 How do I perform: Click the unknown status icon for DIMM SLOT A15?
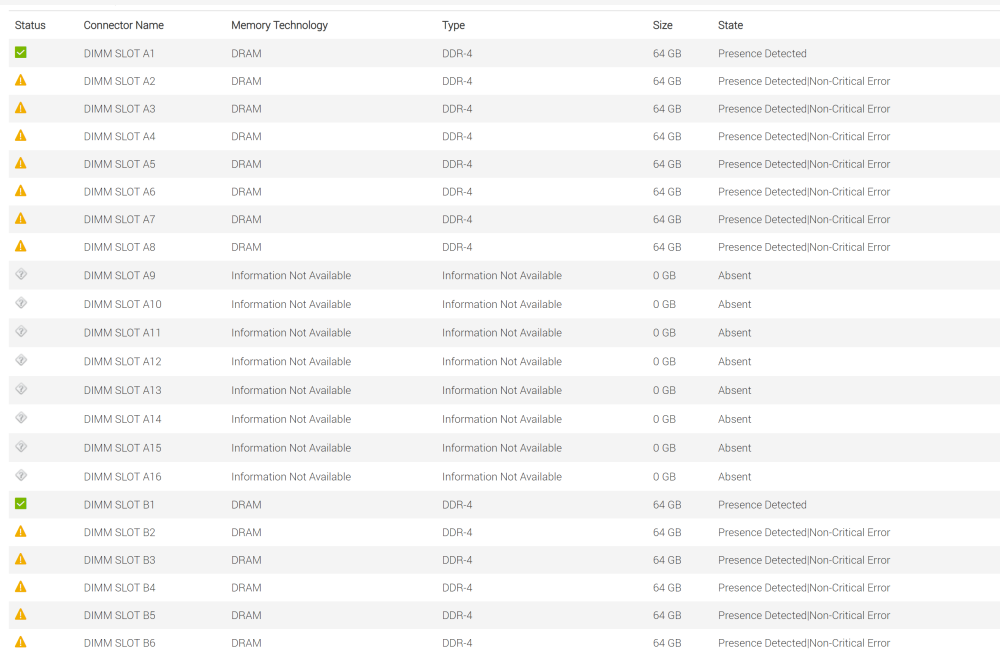point(21,446)
